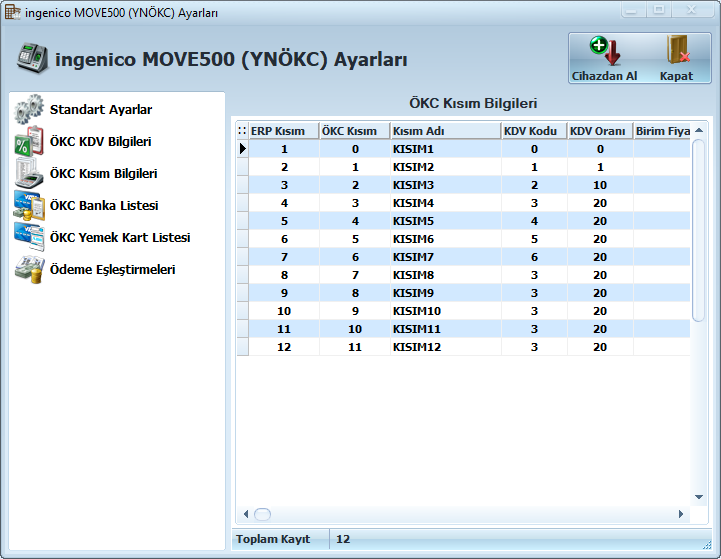Screen dimensions: 721x559
Task: Open Ödeme Eşleştirmeleri section
Action: [112, 269]
